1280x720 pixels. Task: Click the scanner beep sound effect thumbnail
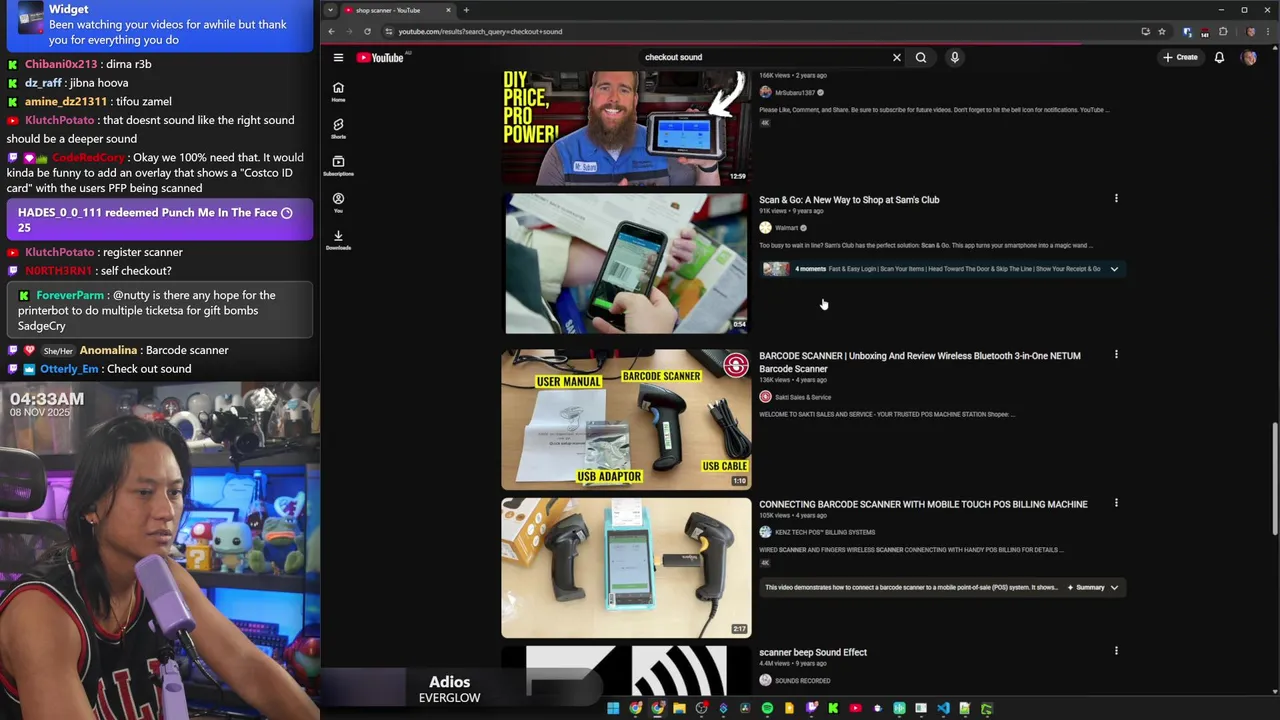tap(626, 671)
